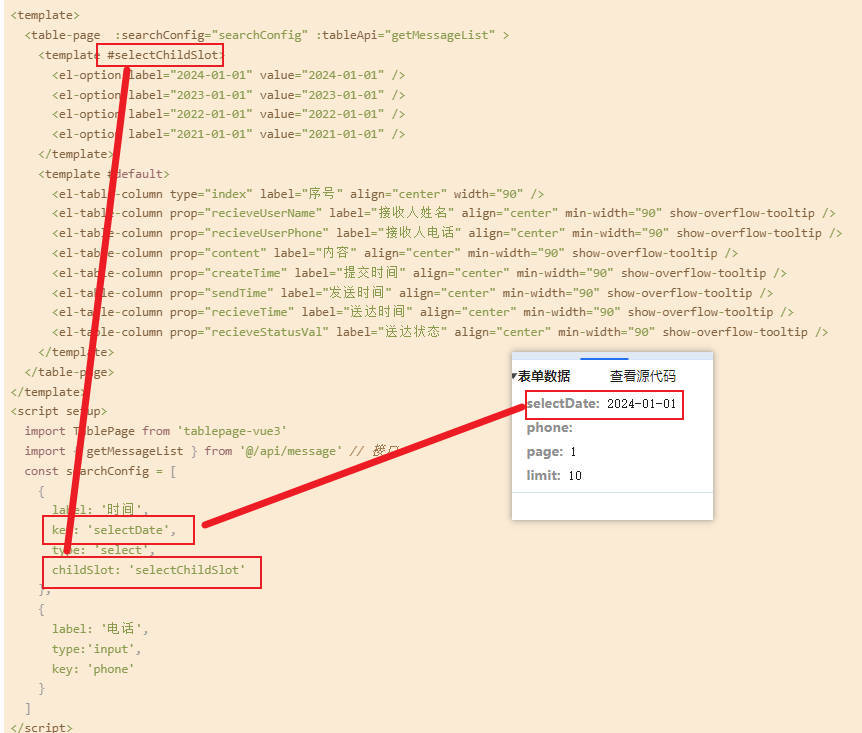This screenshot has width=862, height=733.
Task: Click the closing </table-page> tag
Action: 69,372
